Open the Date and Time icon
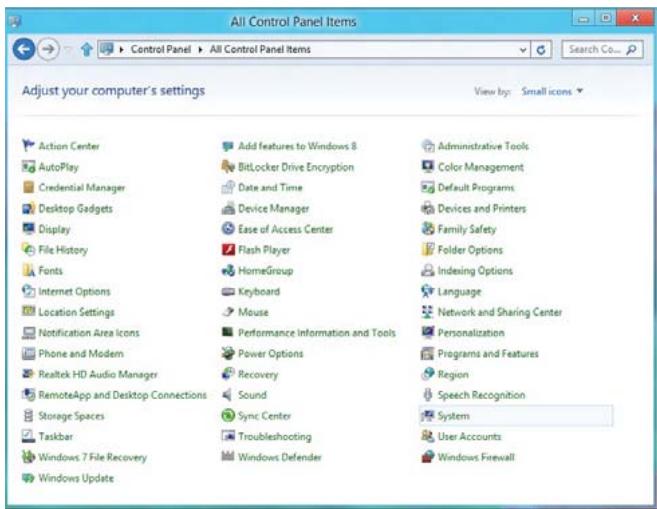 [228, 187]
